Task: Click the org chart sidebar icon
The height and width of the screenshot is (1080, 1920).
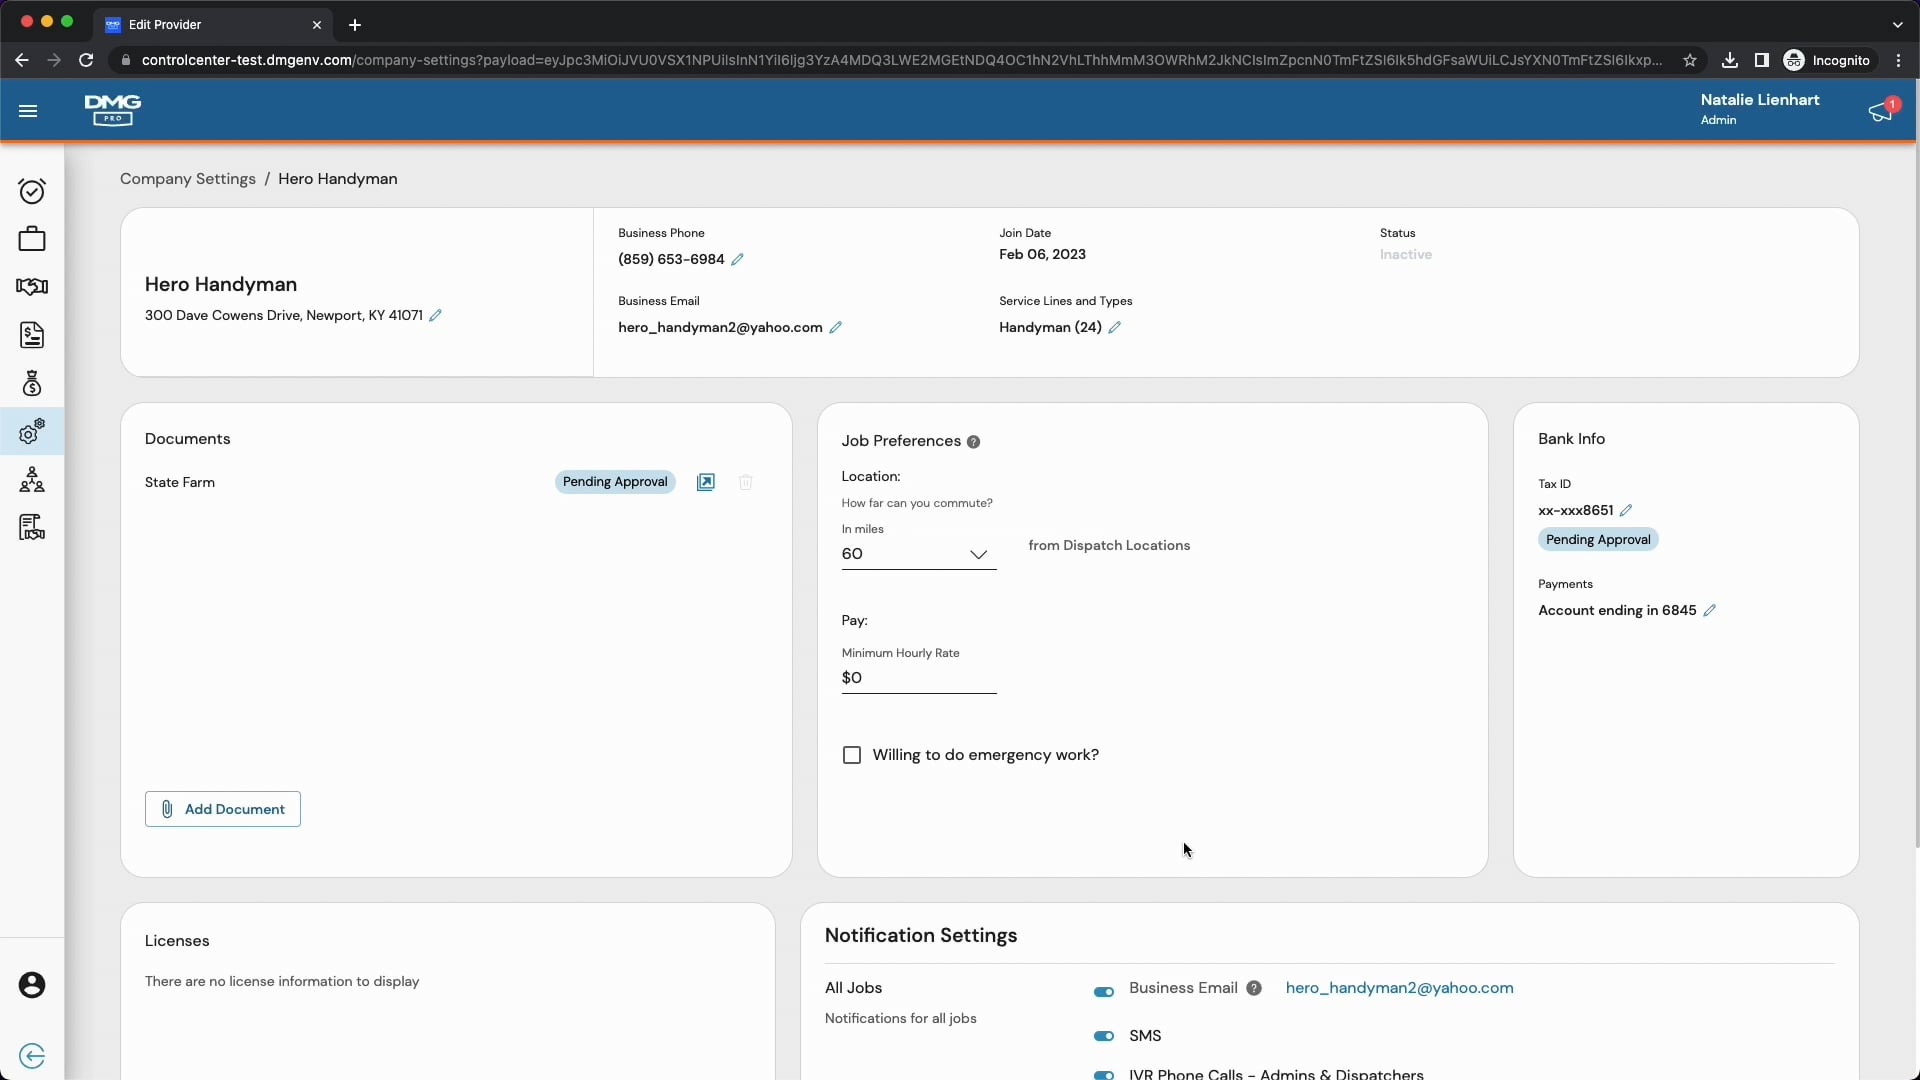Action: click(x=32, y=480)
